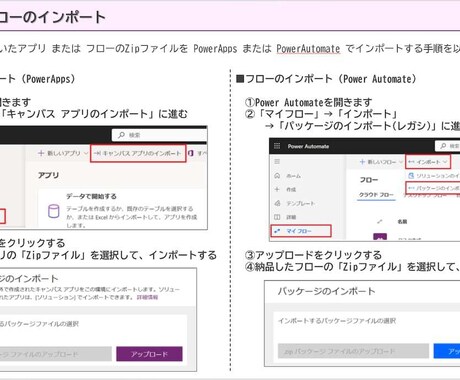Open the app launcher waffle in Power Automate

click(277, 146)
